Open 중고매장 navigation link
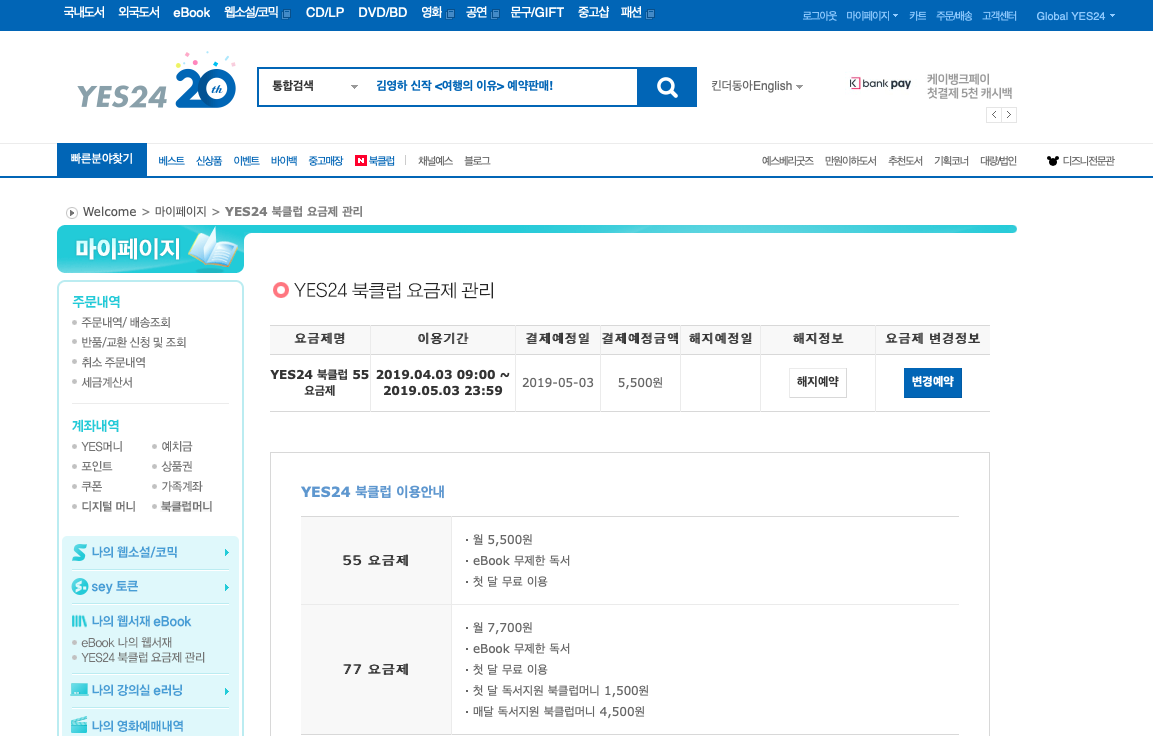 coord(326,161)
